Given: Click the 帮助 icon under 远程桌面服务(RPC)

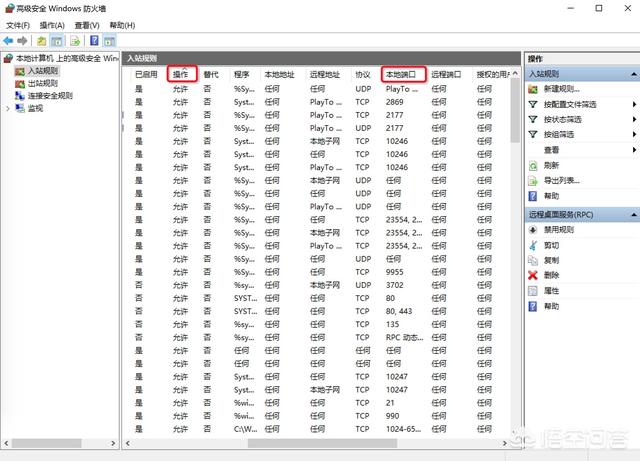Looking at the screenshot, I should [x=533, y=306].
